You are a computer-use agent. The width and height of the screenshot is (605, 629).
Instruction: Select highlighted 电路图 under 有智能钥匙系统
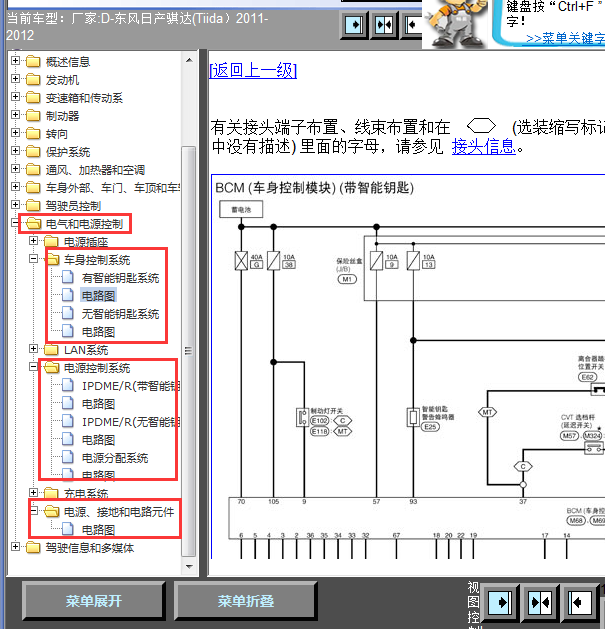pos(98,296)
